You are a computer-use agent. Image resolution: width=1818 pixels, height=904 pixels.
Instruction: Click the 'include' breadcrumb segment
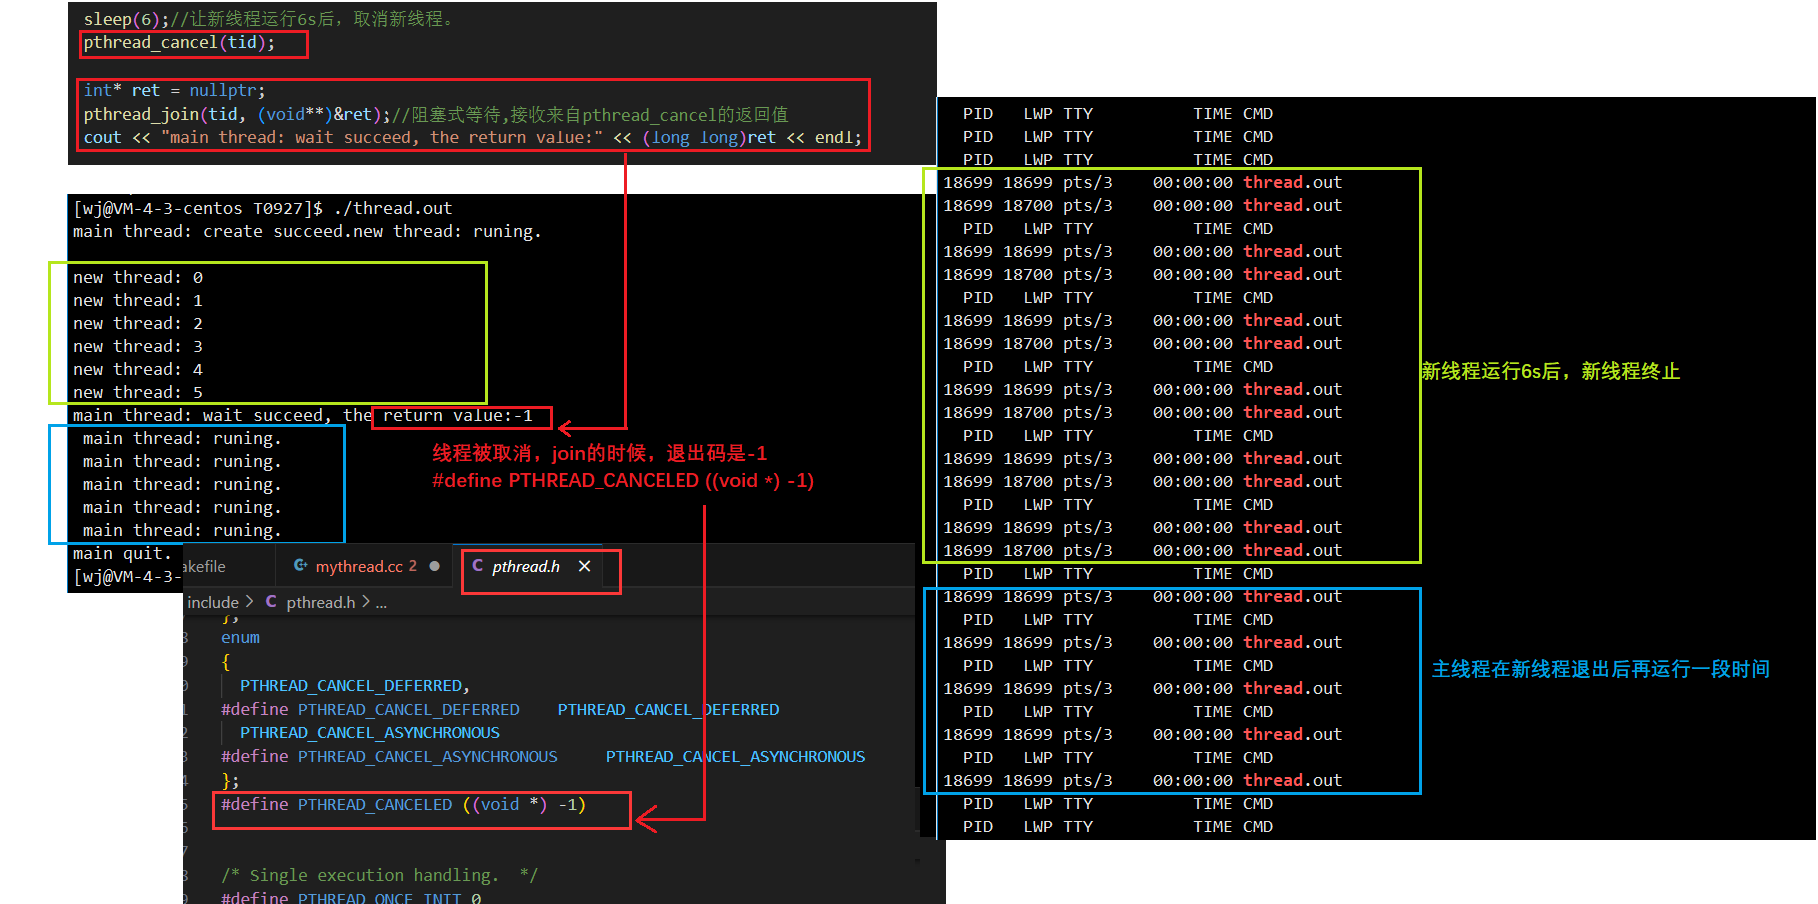coord(213,602)
